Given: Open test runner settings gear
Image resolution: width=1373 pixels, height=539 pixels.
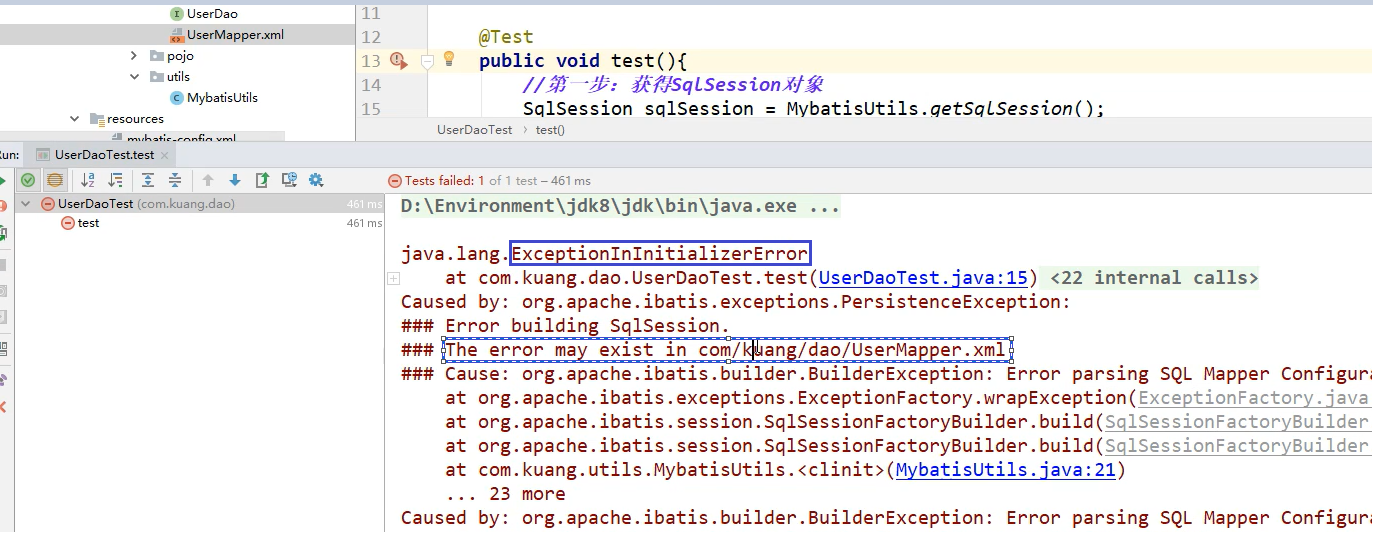Looking at the screenshot, I should pyautogui.click(x=316, y=180).
